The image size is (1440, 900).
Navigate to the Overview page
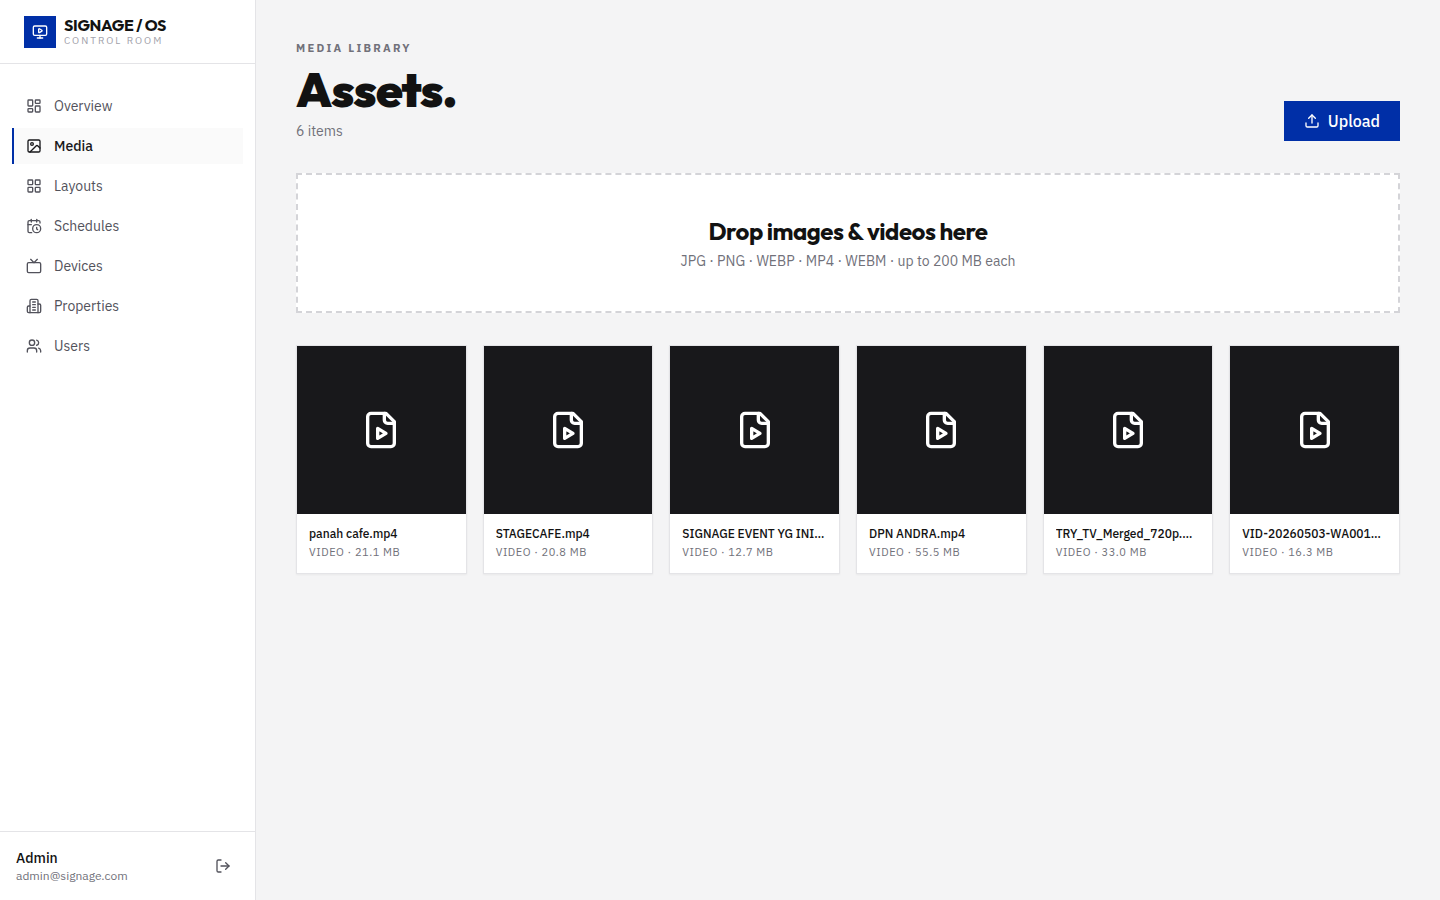[x=128, y=106]
